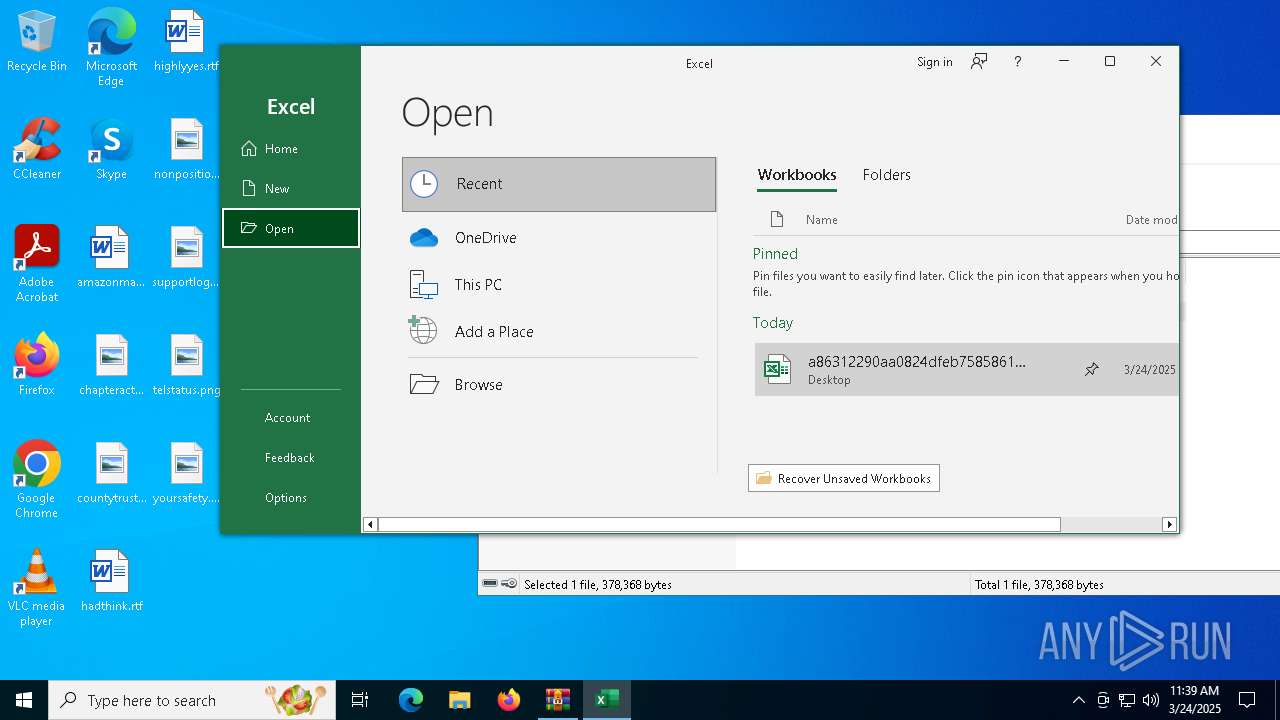Open Edge from the taskbar
This screenshot has width=1280, height=720.
click(x=410, y=700)
